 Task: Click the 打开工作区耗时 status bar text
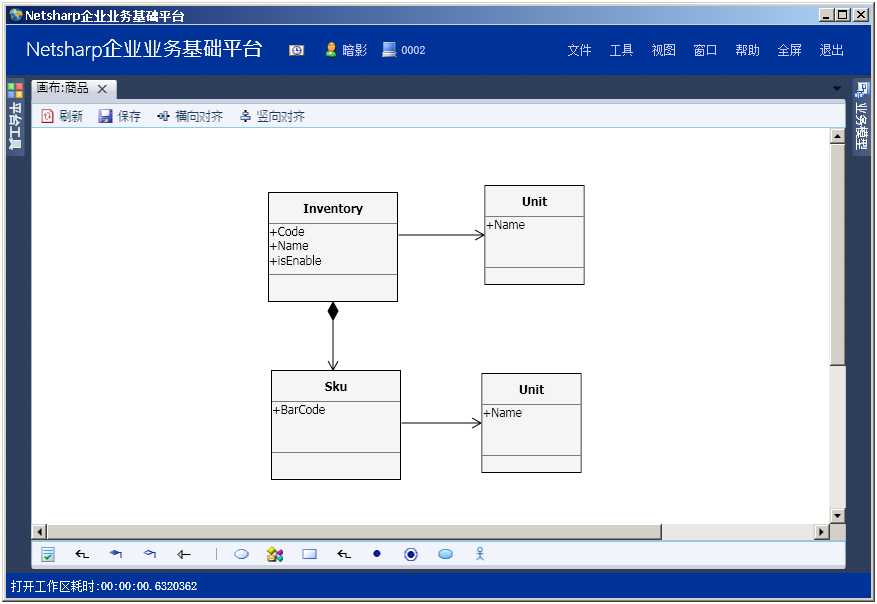pos(104,586)
